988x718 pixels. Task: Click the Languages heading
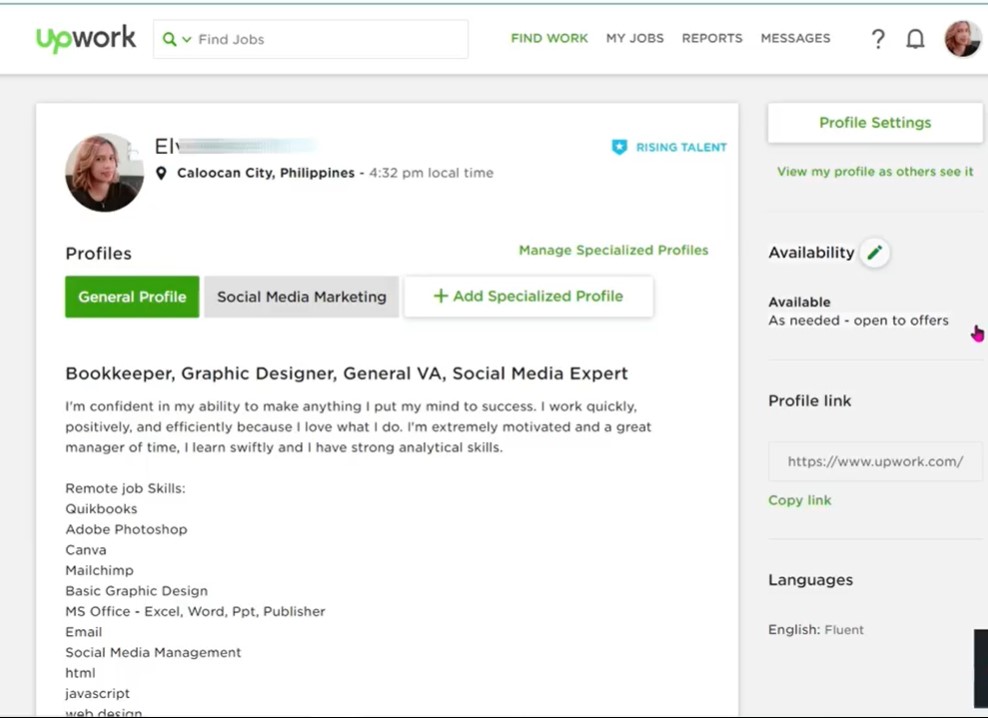(810, 580)
